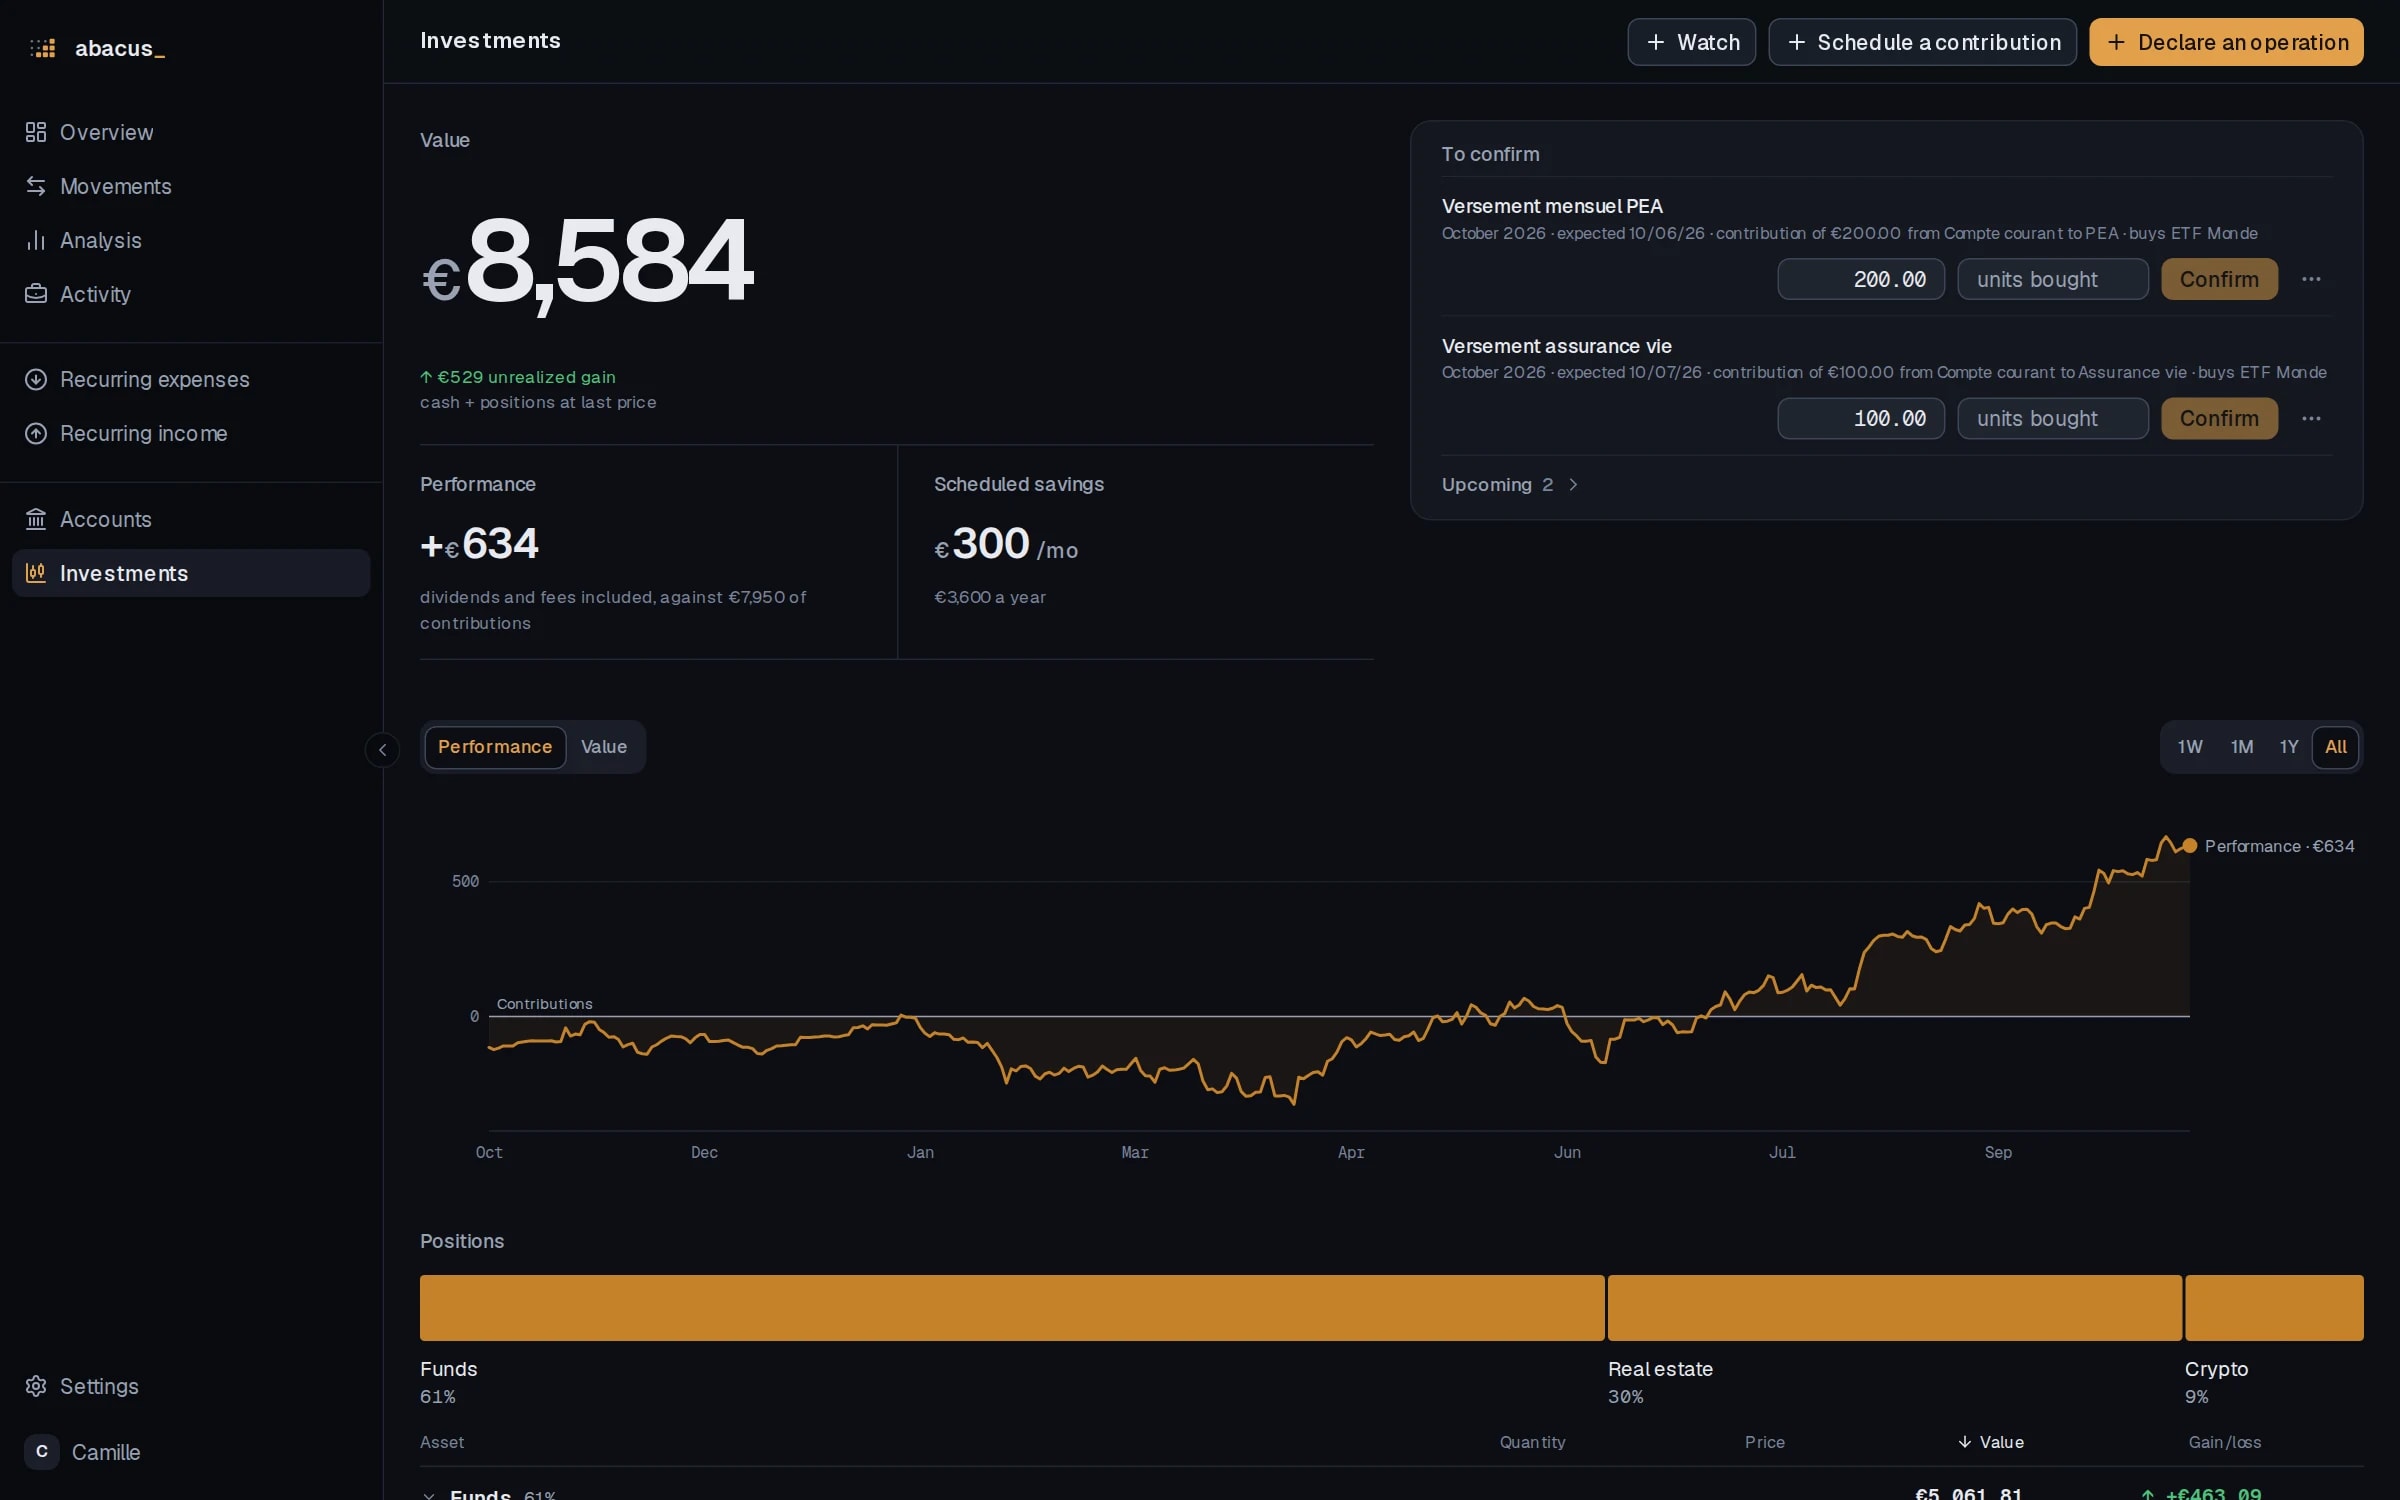
Task: Click the Performance €634 chart endpoint
Action: (2190, 846)
